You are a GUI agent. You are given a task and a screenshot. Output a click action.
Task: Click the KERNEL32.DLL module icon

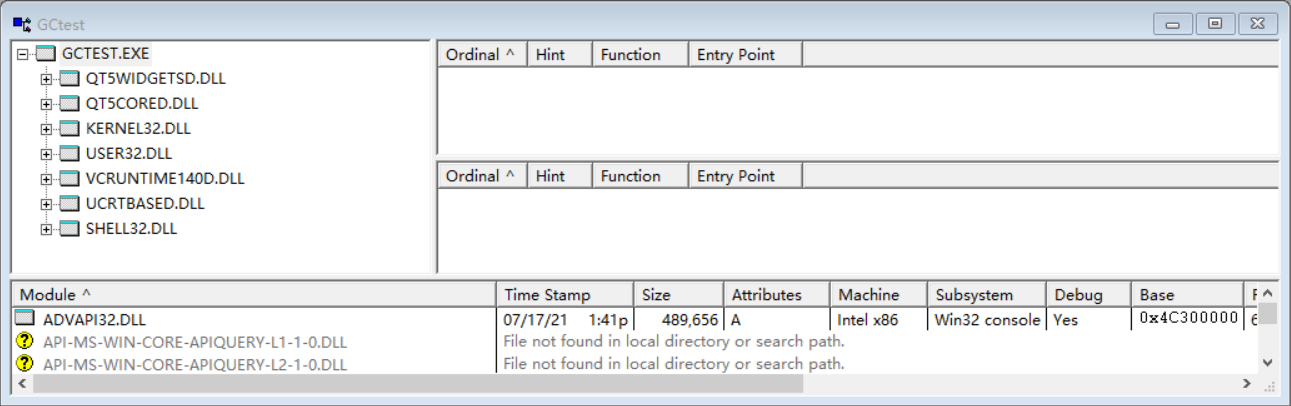click(x=69, y=128)
